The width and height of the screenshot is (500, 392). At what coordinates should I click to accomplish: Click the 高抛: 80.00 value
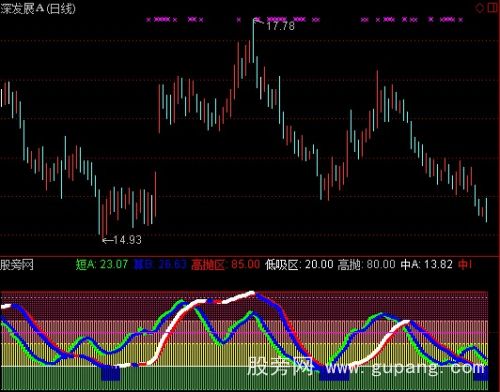coord(367,264)
